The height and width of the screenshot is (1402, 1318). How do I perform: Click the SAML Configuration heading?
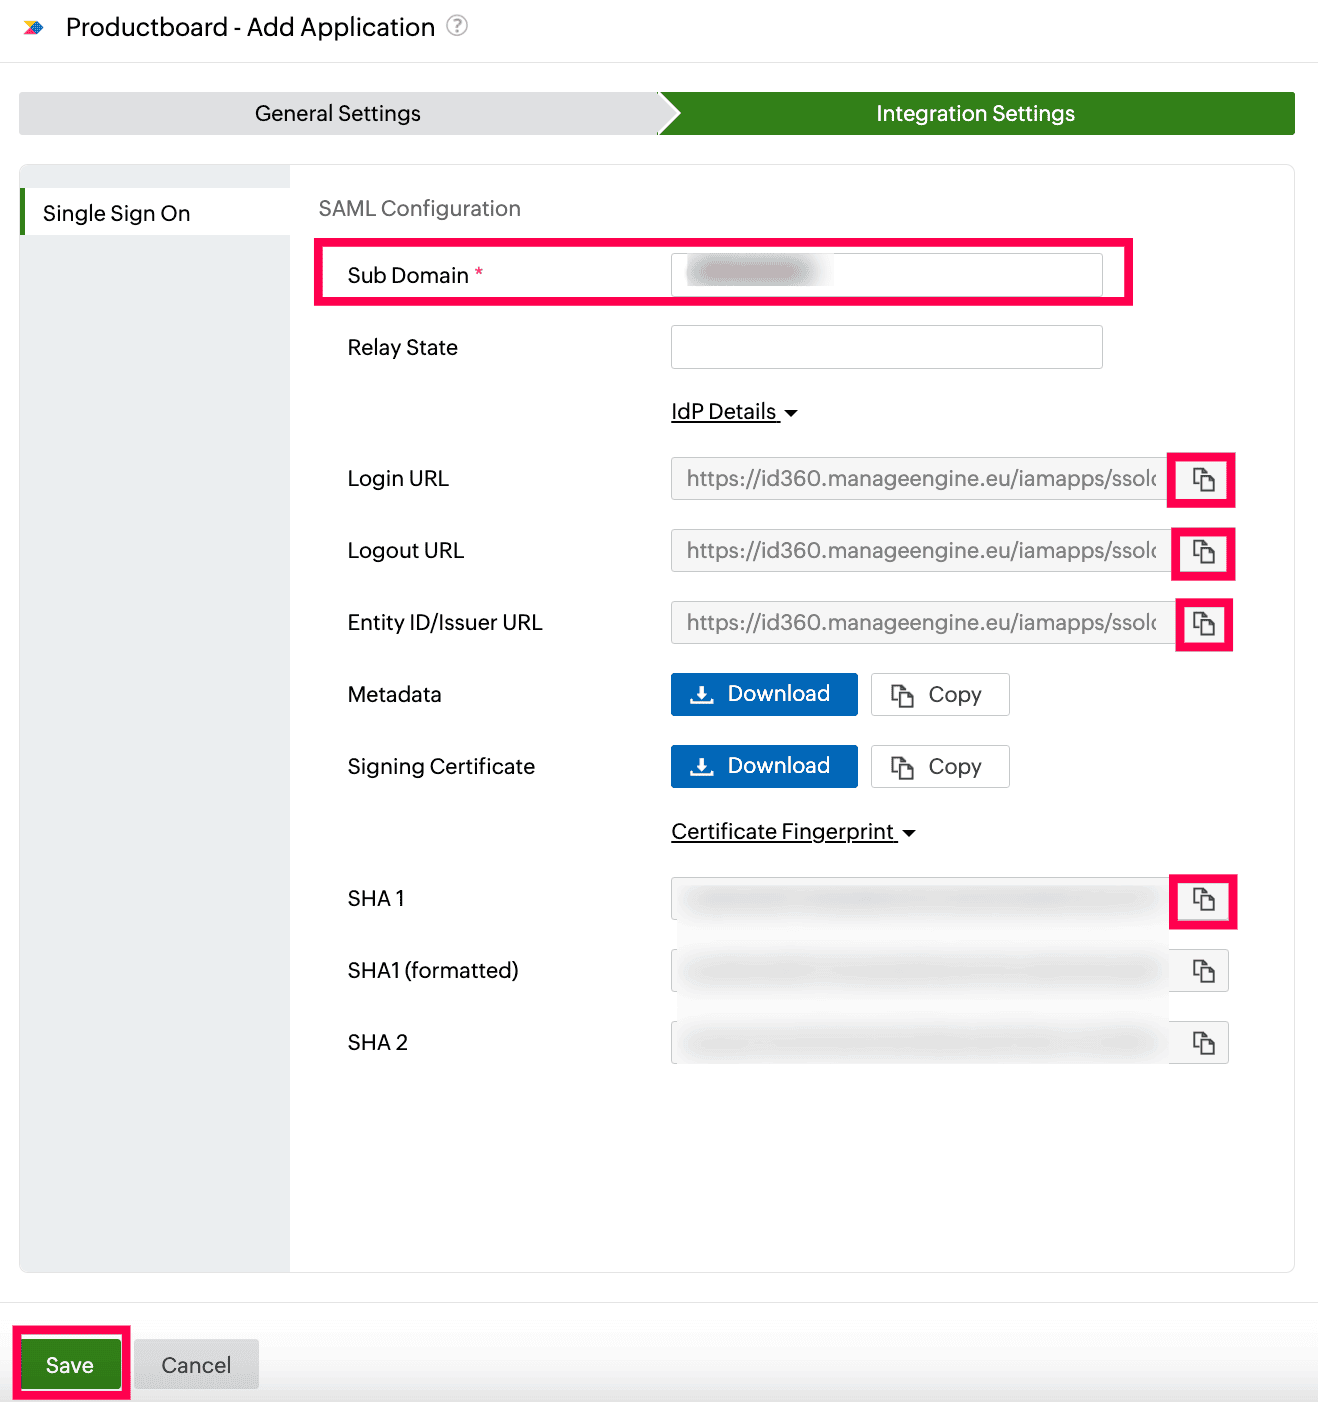point(420,208)
